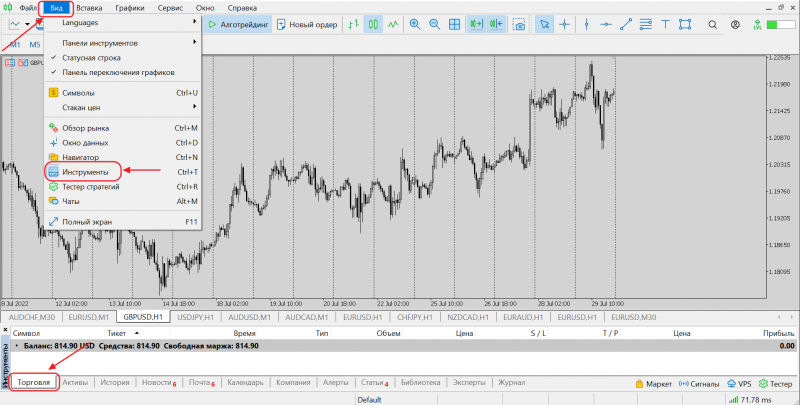
Task: Uncheck Панель переключения графиков option
Action: coord(123,72)
